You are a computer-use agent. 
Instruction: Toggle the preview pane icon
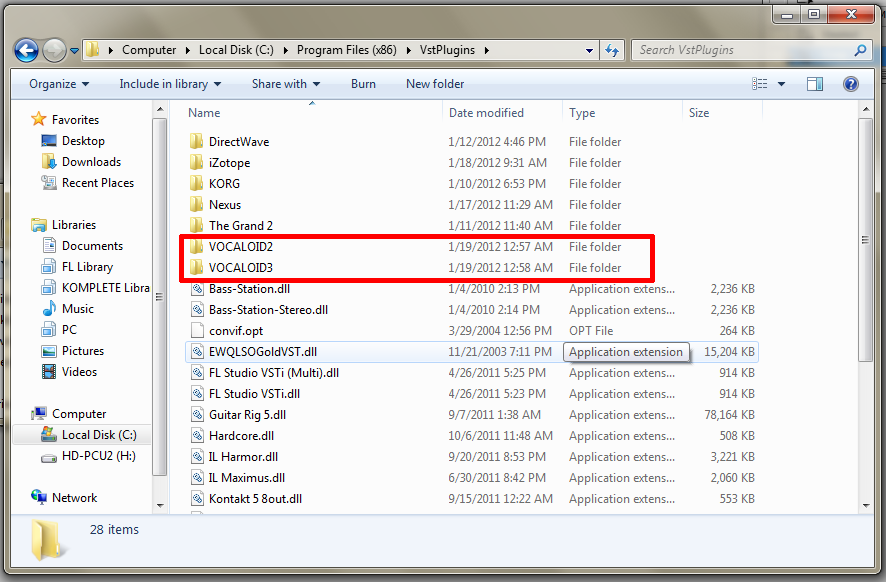(x=814, y=84)
